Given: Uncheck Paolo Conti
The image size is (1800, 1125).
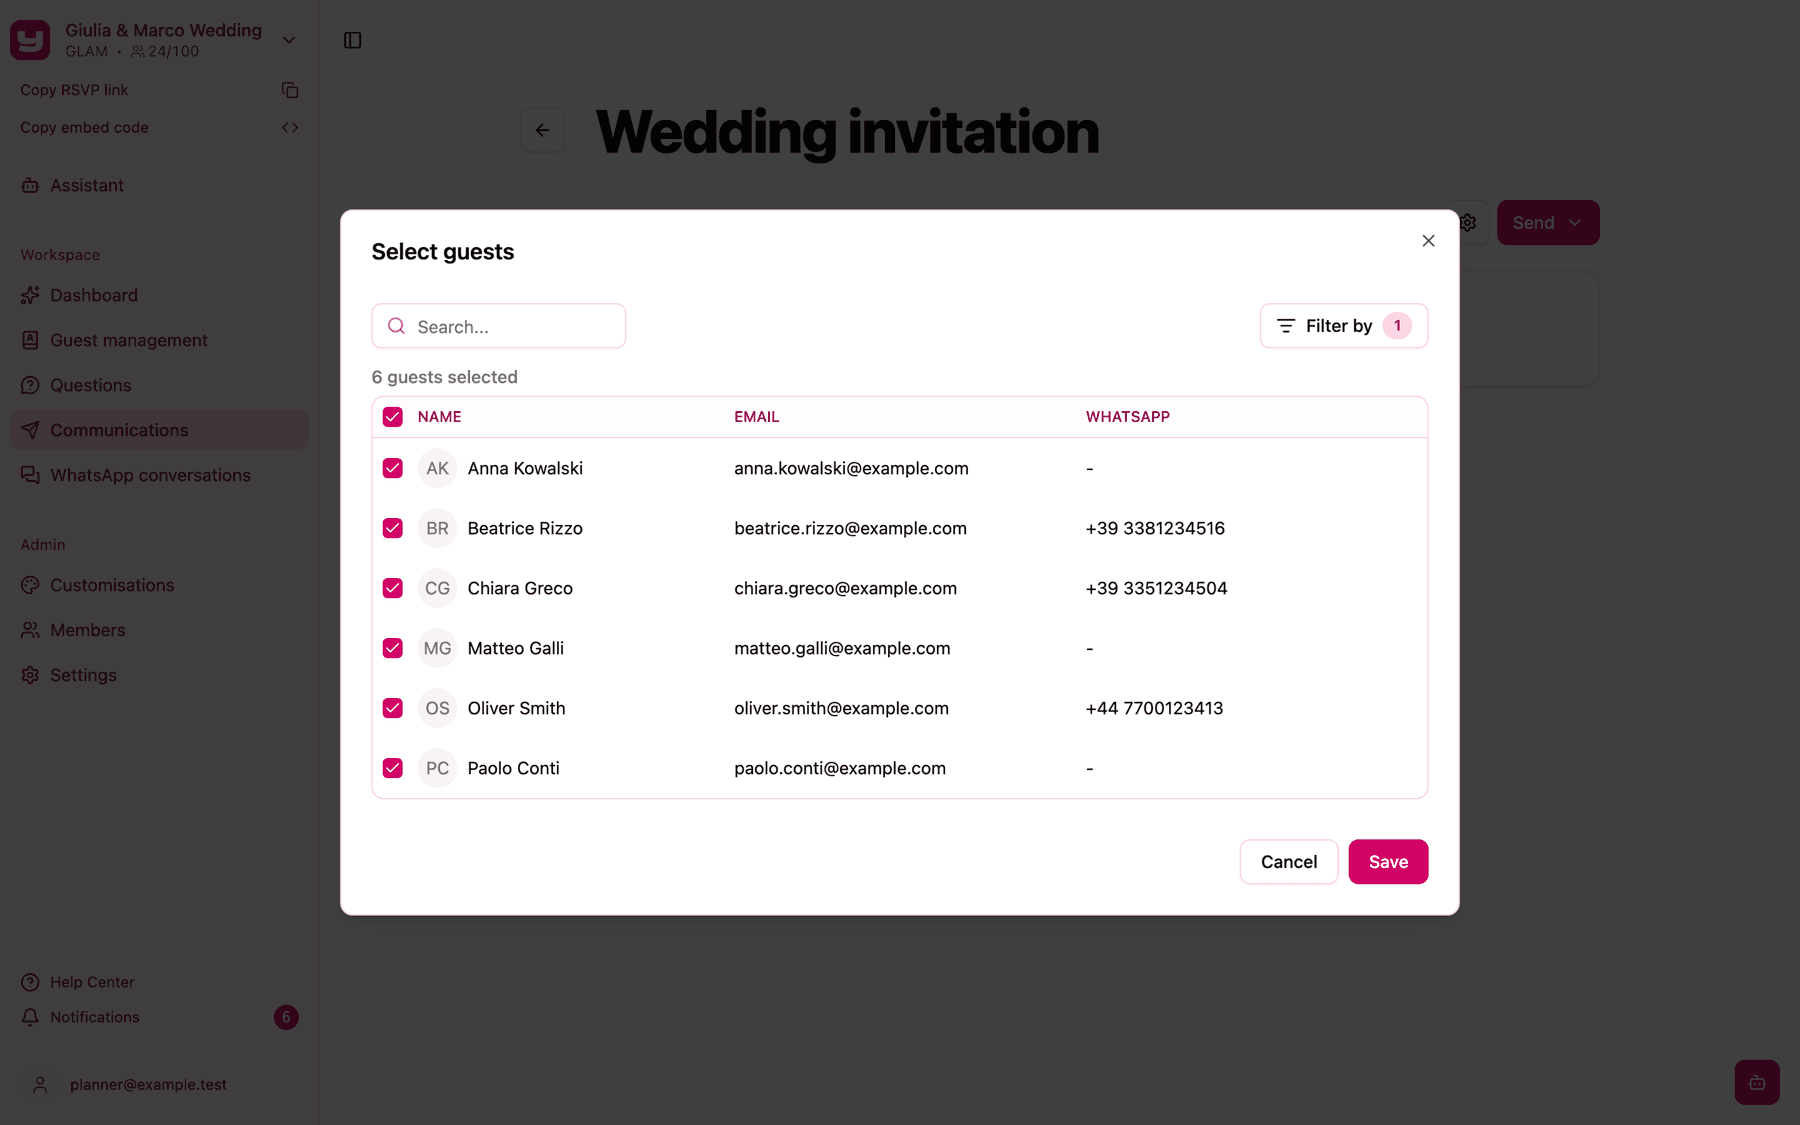Looking at the screenshot, I should pos(393,768).
